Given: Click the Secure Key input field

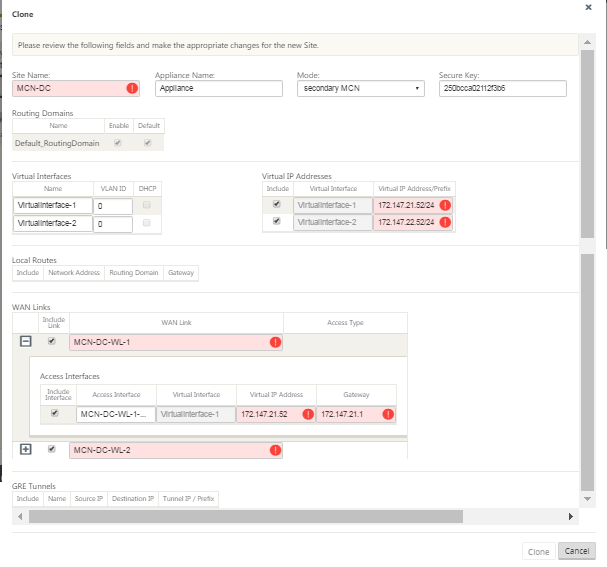Looking at the screenshot, I should 503,88.
